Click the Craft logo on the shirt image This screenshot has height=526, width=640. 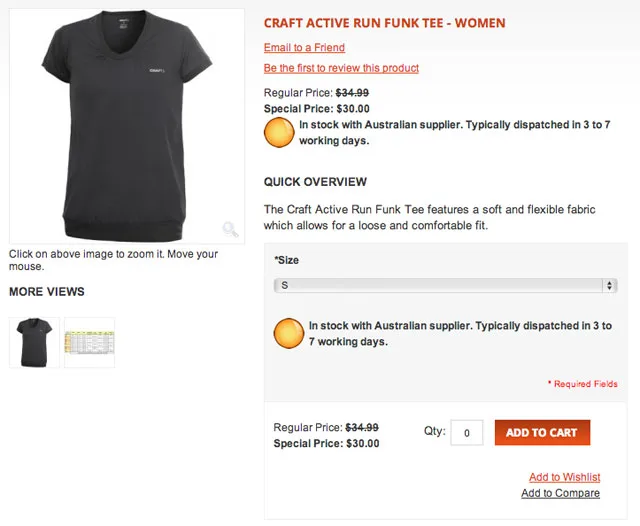pyautogui.click(x=155, y=71)
